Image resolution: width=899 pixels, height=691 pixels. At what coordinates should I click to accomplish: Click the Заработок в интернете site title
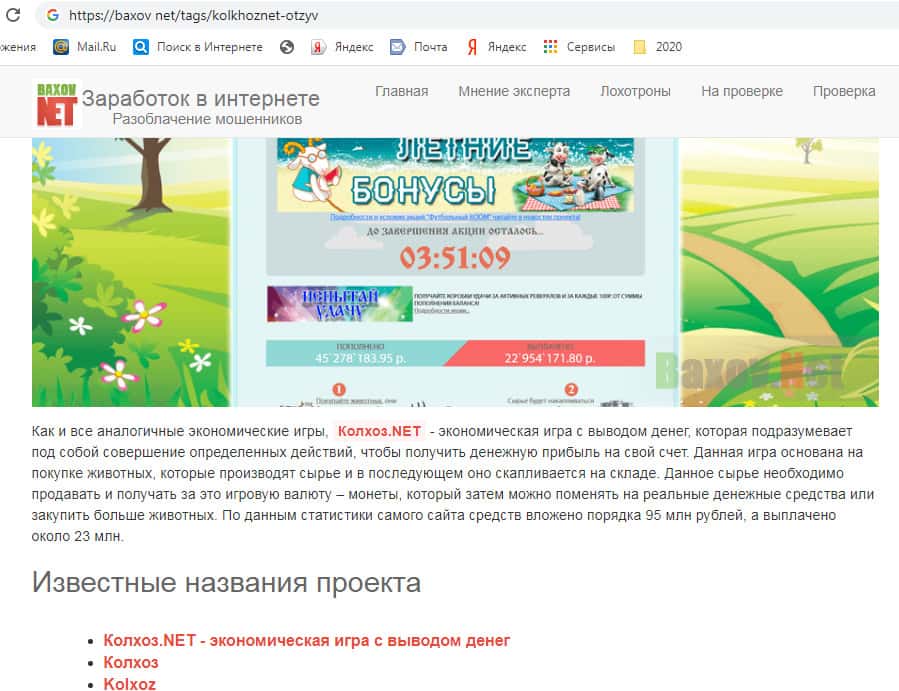coord(201,99)
